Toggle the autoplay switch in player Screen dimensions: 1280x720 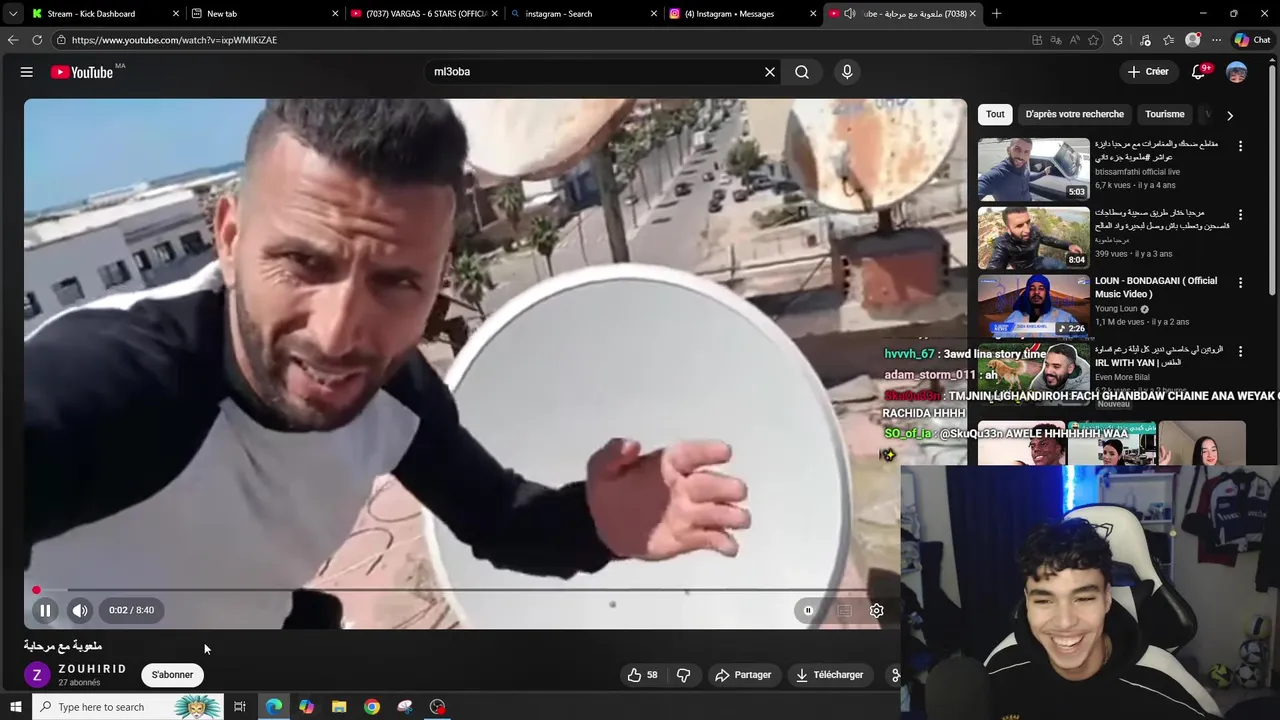(x=808, y=610)
